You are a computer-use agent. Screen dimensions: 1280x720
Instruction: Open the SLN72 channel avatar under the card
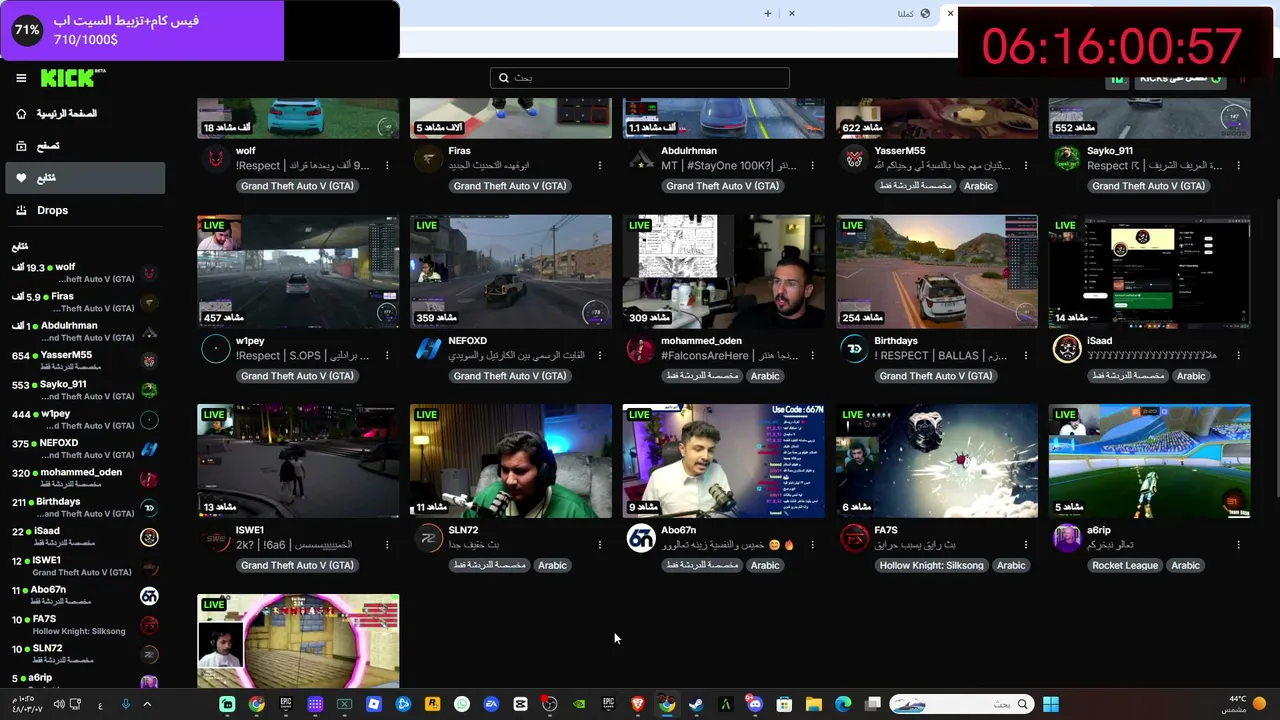(x=429, y=538)
